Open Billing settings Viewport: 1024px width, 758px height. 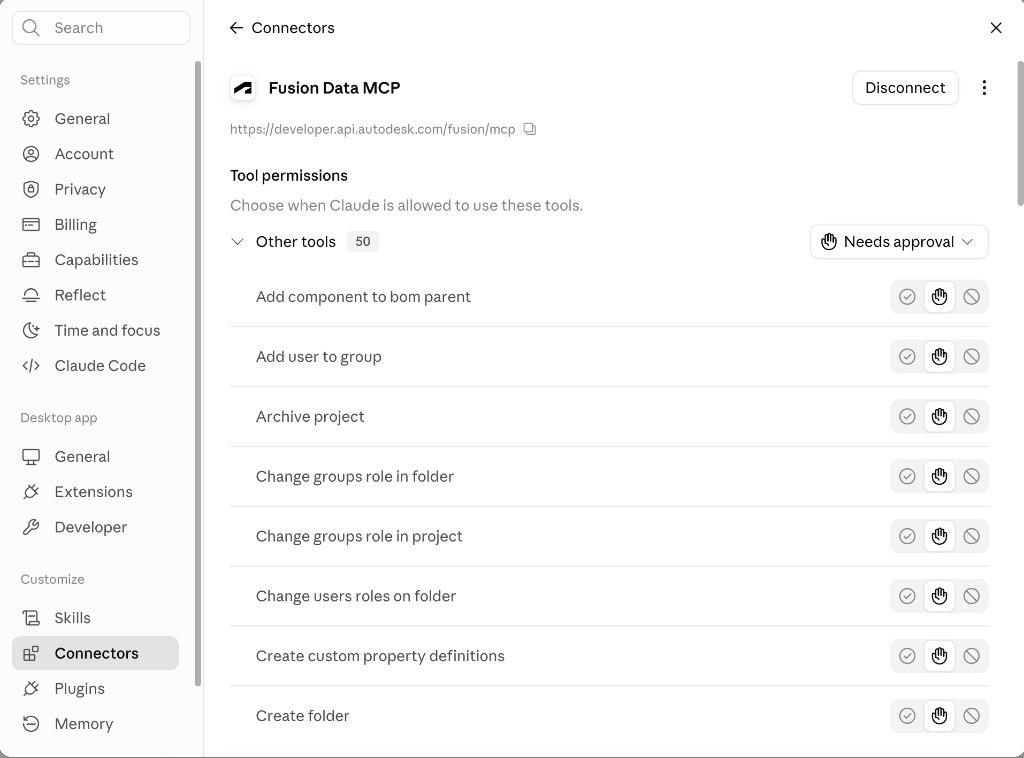coord(95,225)
